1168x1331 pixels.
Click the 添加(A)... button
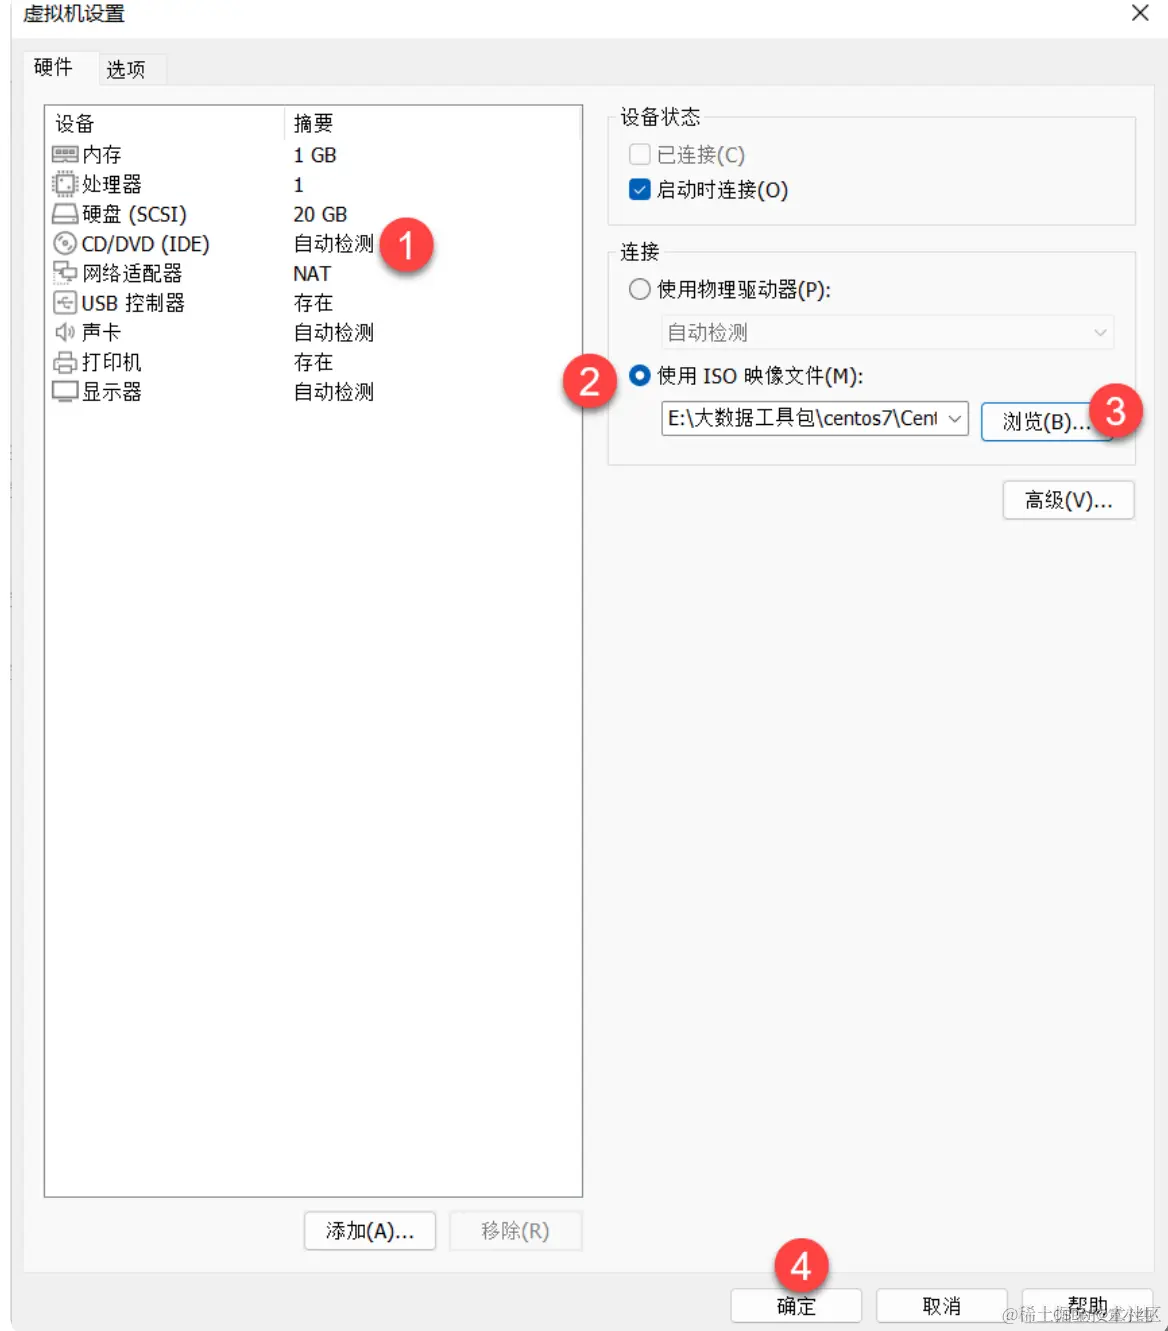370,1231
